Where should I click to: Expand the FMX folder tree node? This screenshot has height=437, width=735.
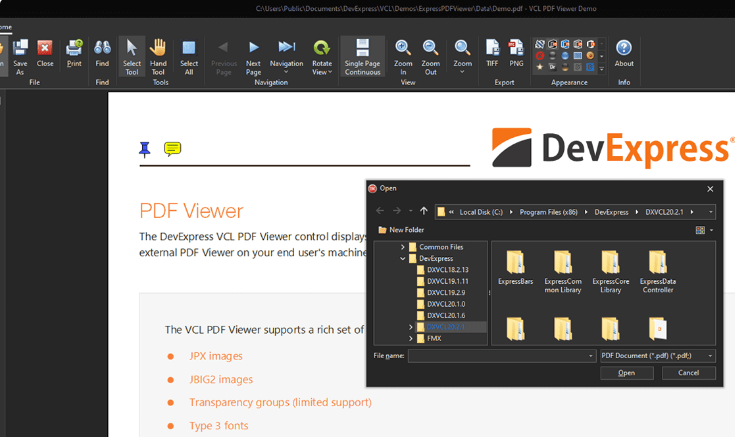[x=411, y=338]
